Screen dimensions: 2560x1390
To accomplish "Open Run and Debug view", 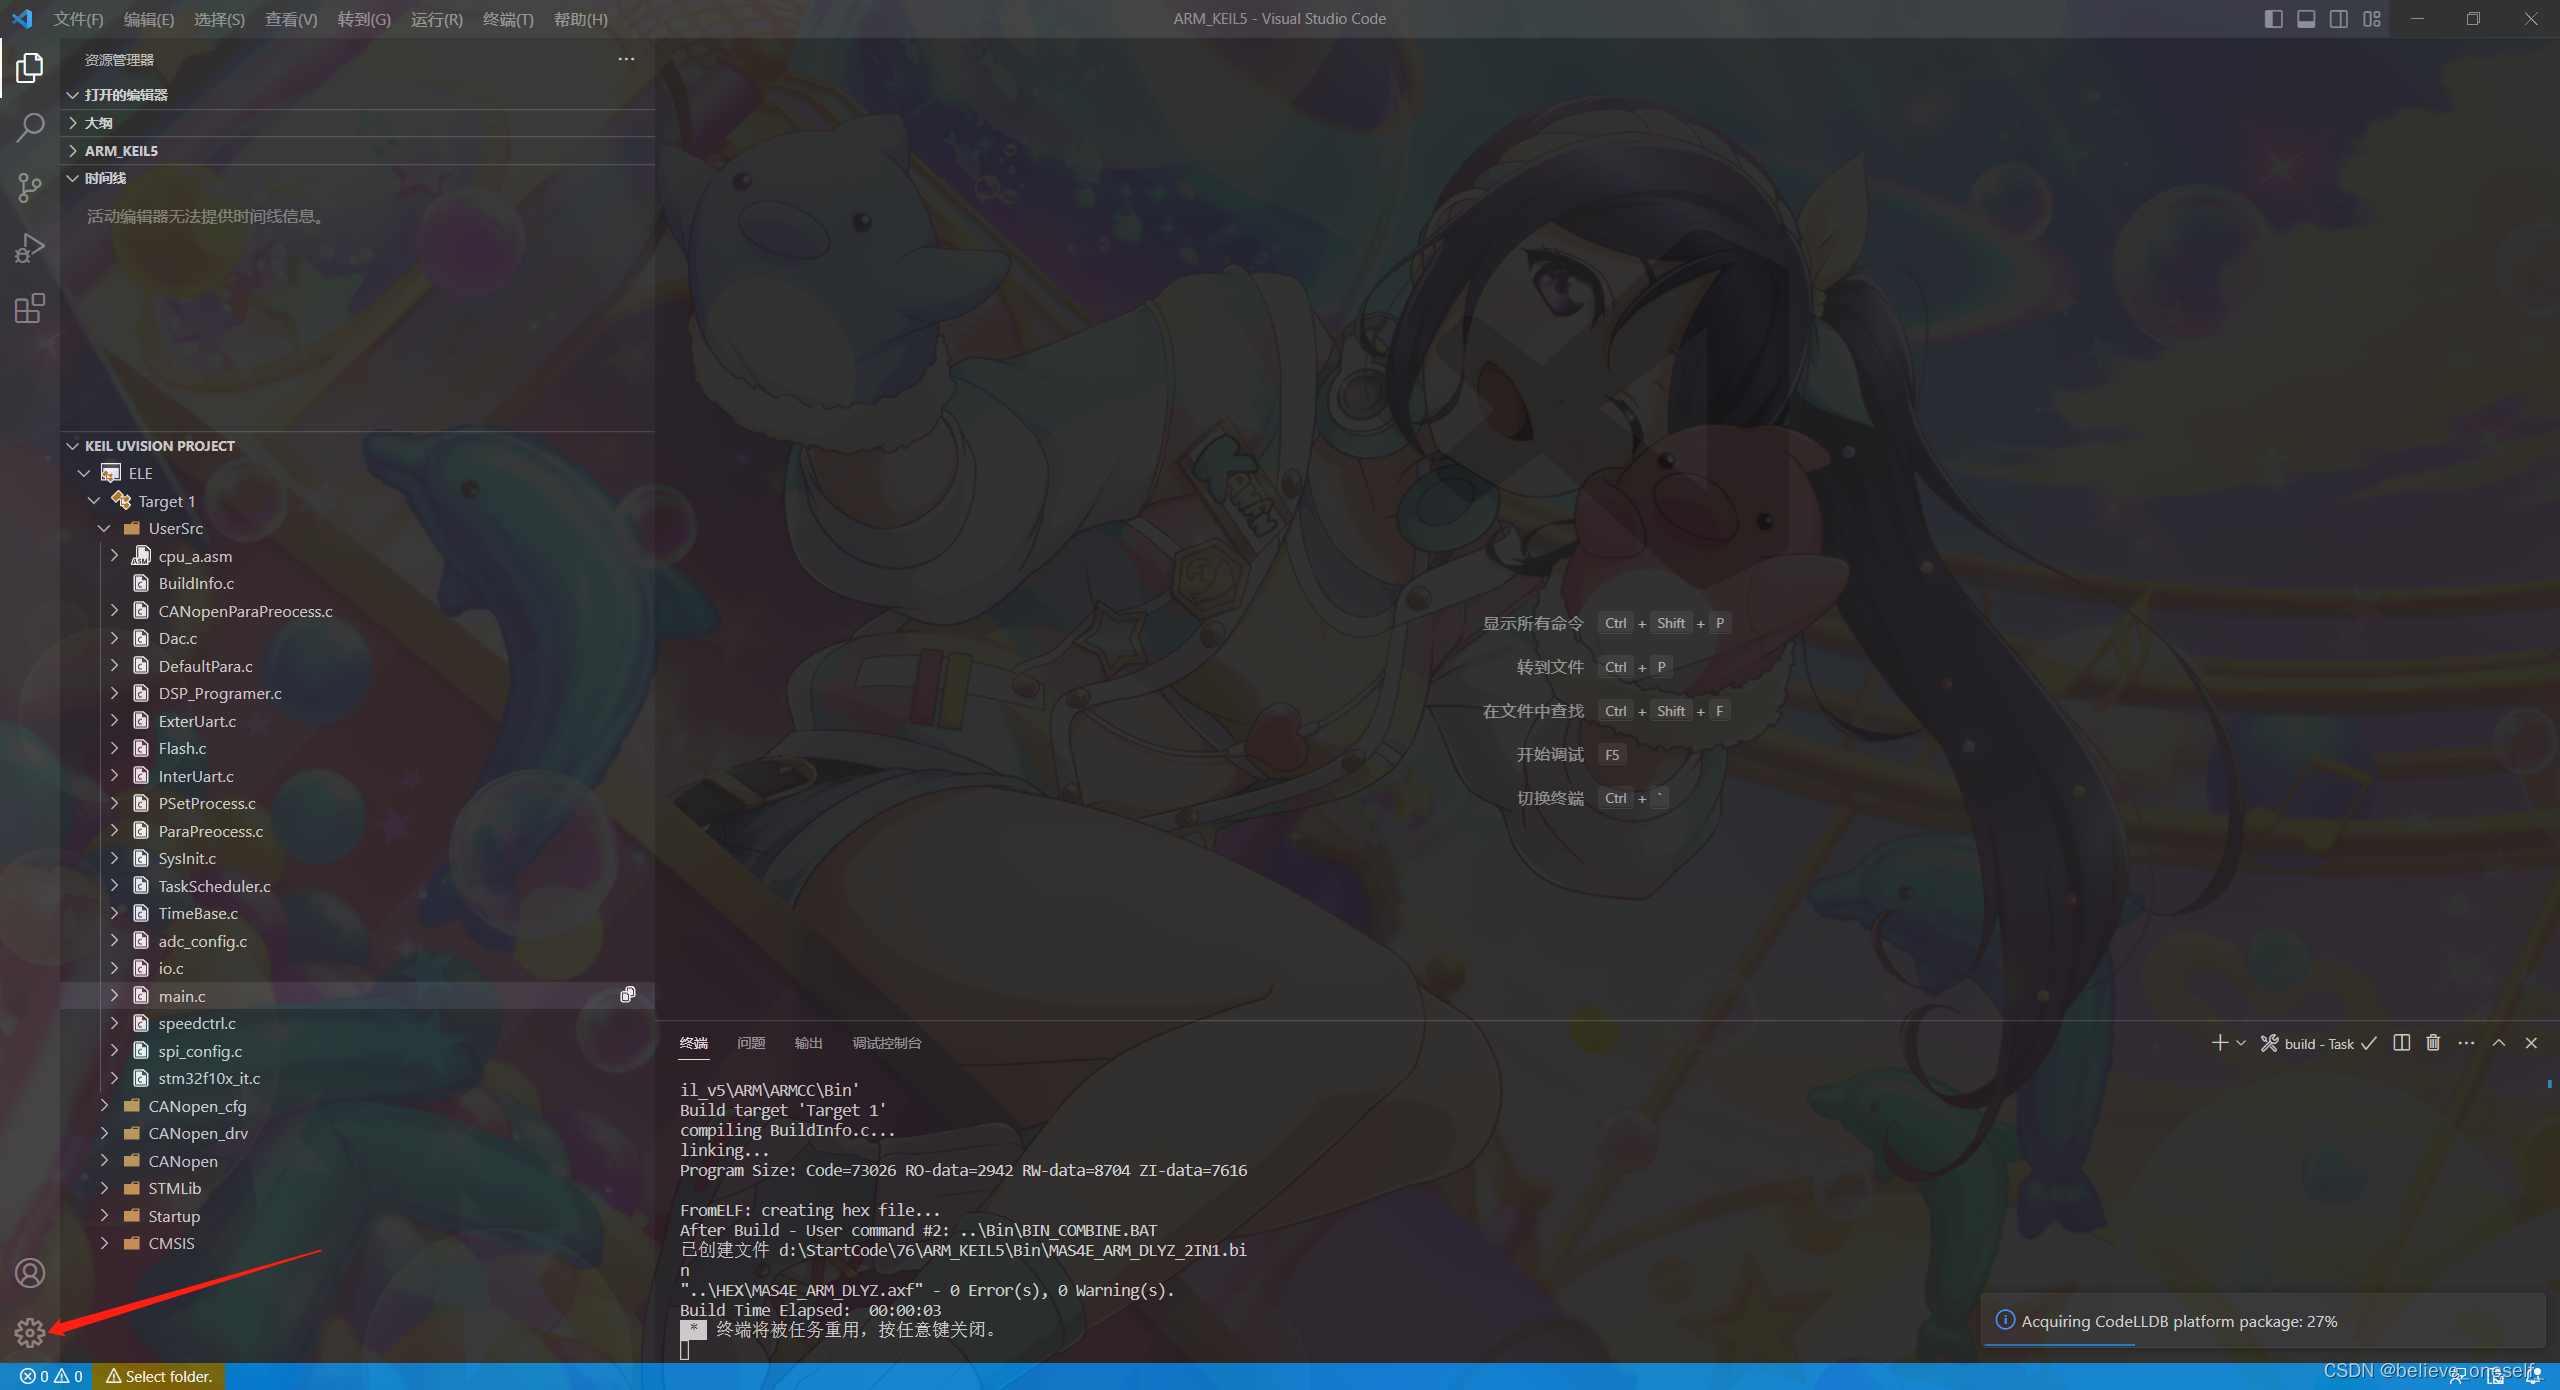I will coord(30,248).
